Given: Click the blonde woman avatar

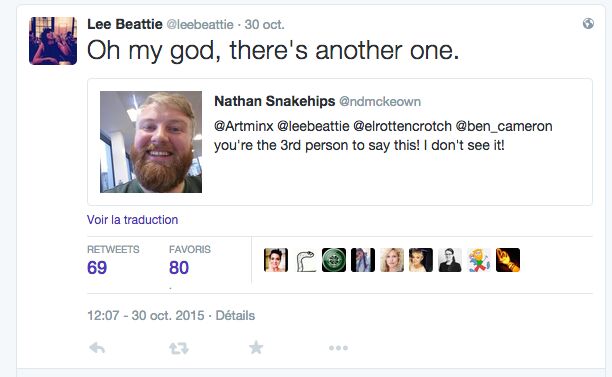Looking at the screenshot, I should coord(392,260).
